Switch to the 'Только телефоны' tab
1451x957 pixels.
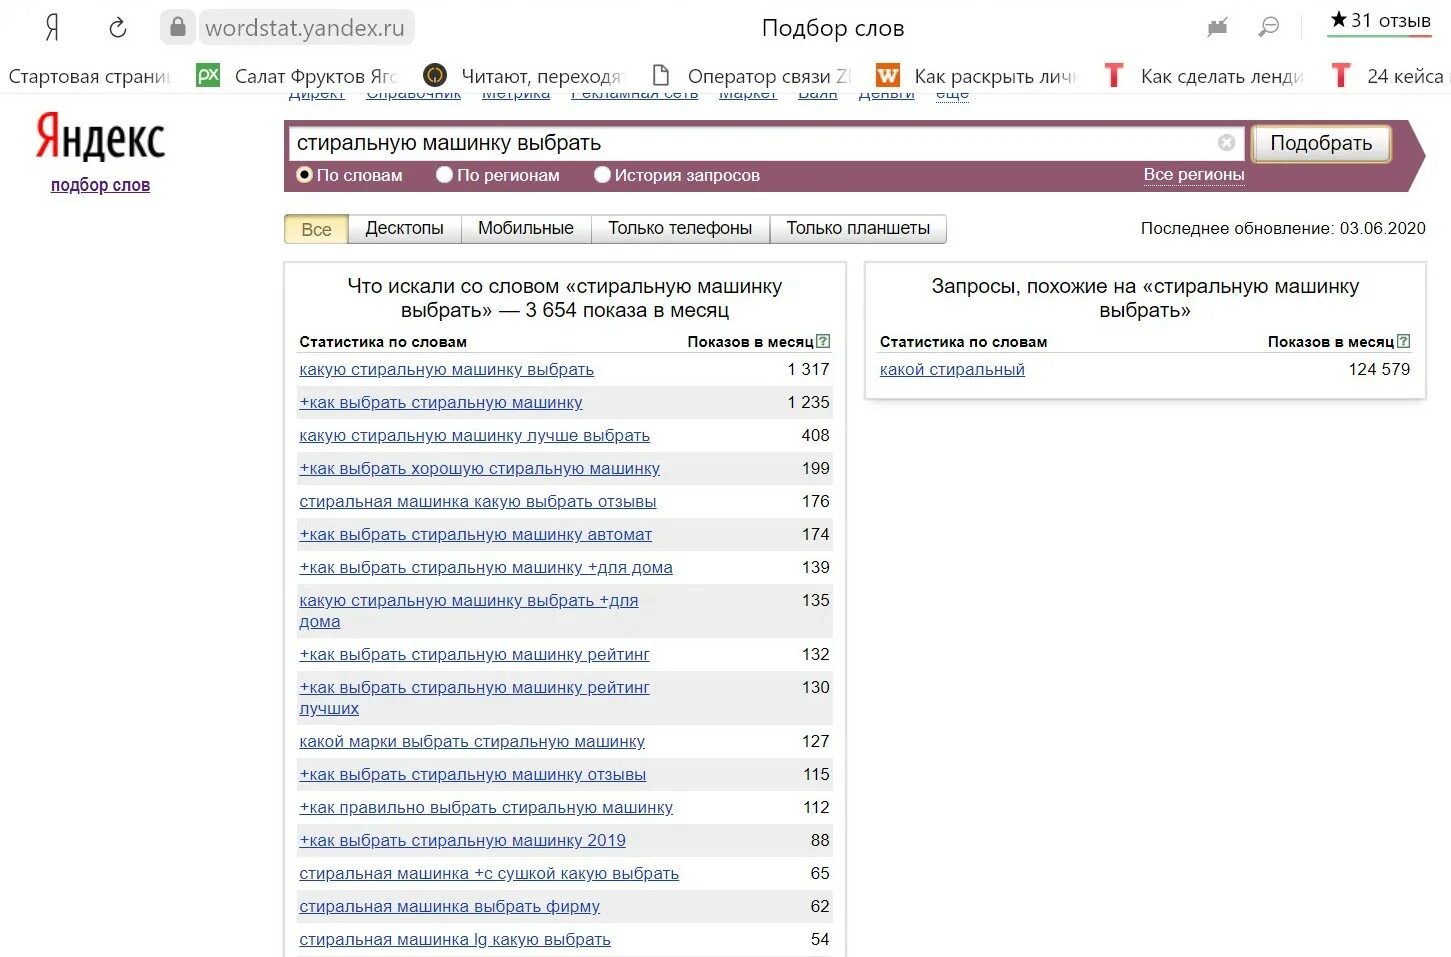pos(680,228)
